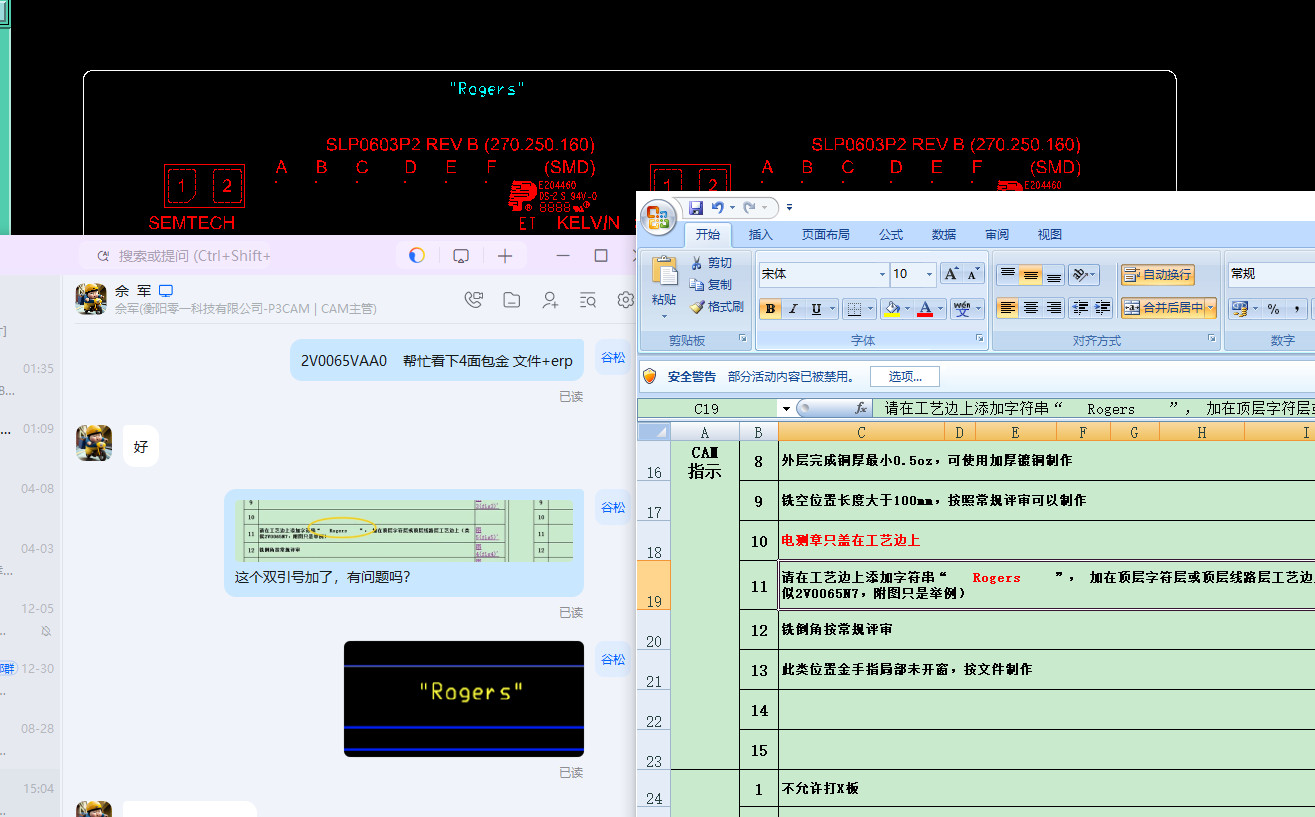Apply cell borders with the border icon

pos(853,309)
